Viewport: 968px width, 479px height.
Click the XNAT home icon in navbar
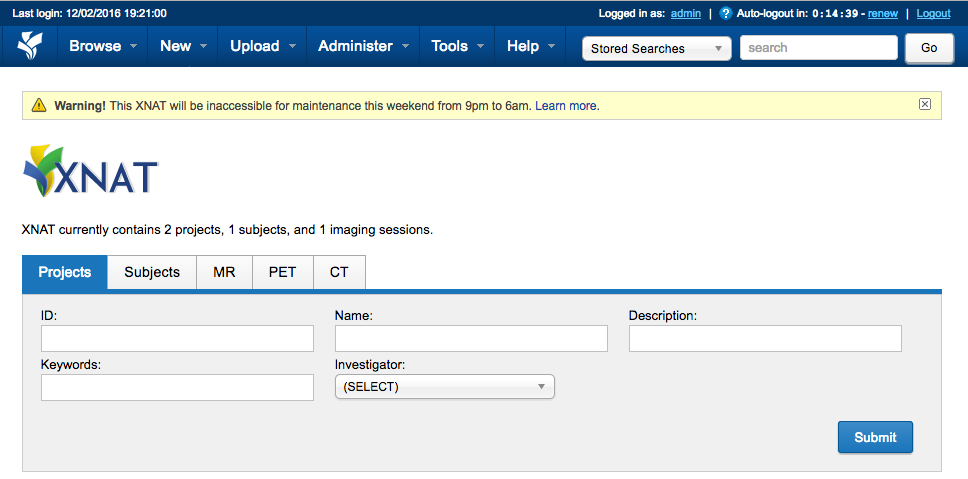point(30,46)
